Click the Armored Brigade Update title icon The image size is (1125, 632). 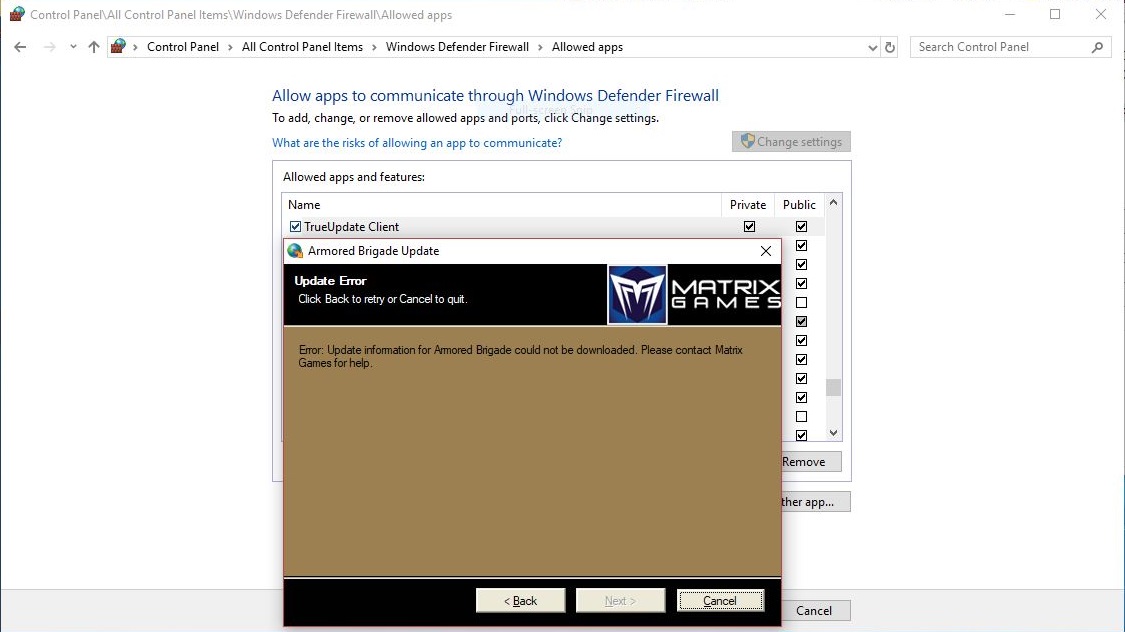point(295,250)
